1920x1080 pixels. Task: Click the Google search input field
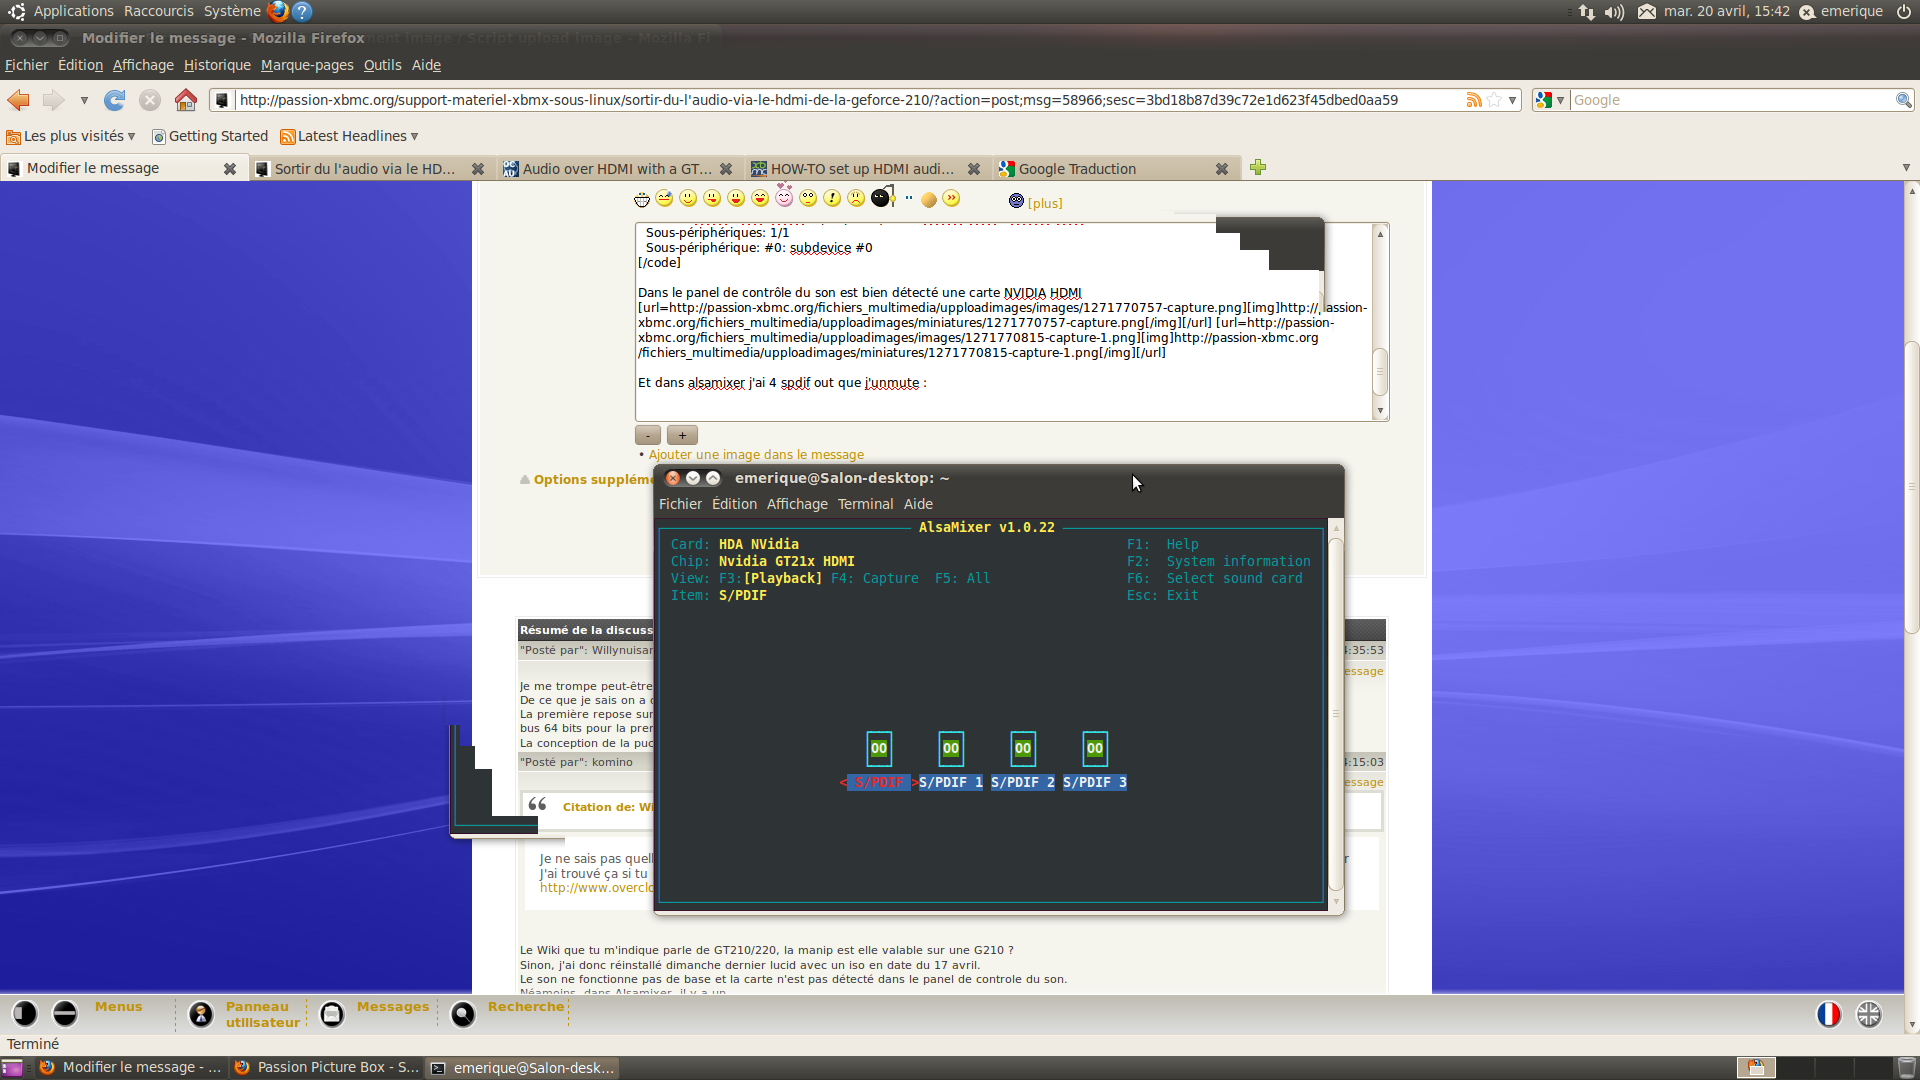(1731, 100)
